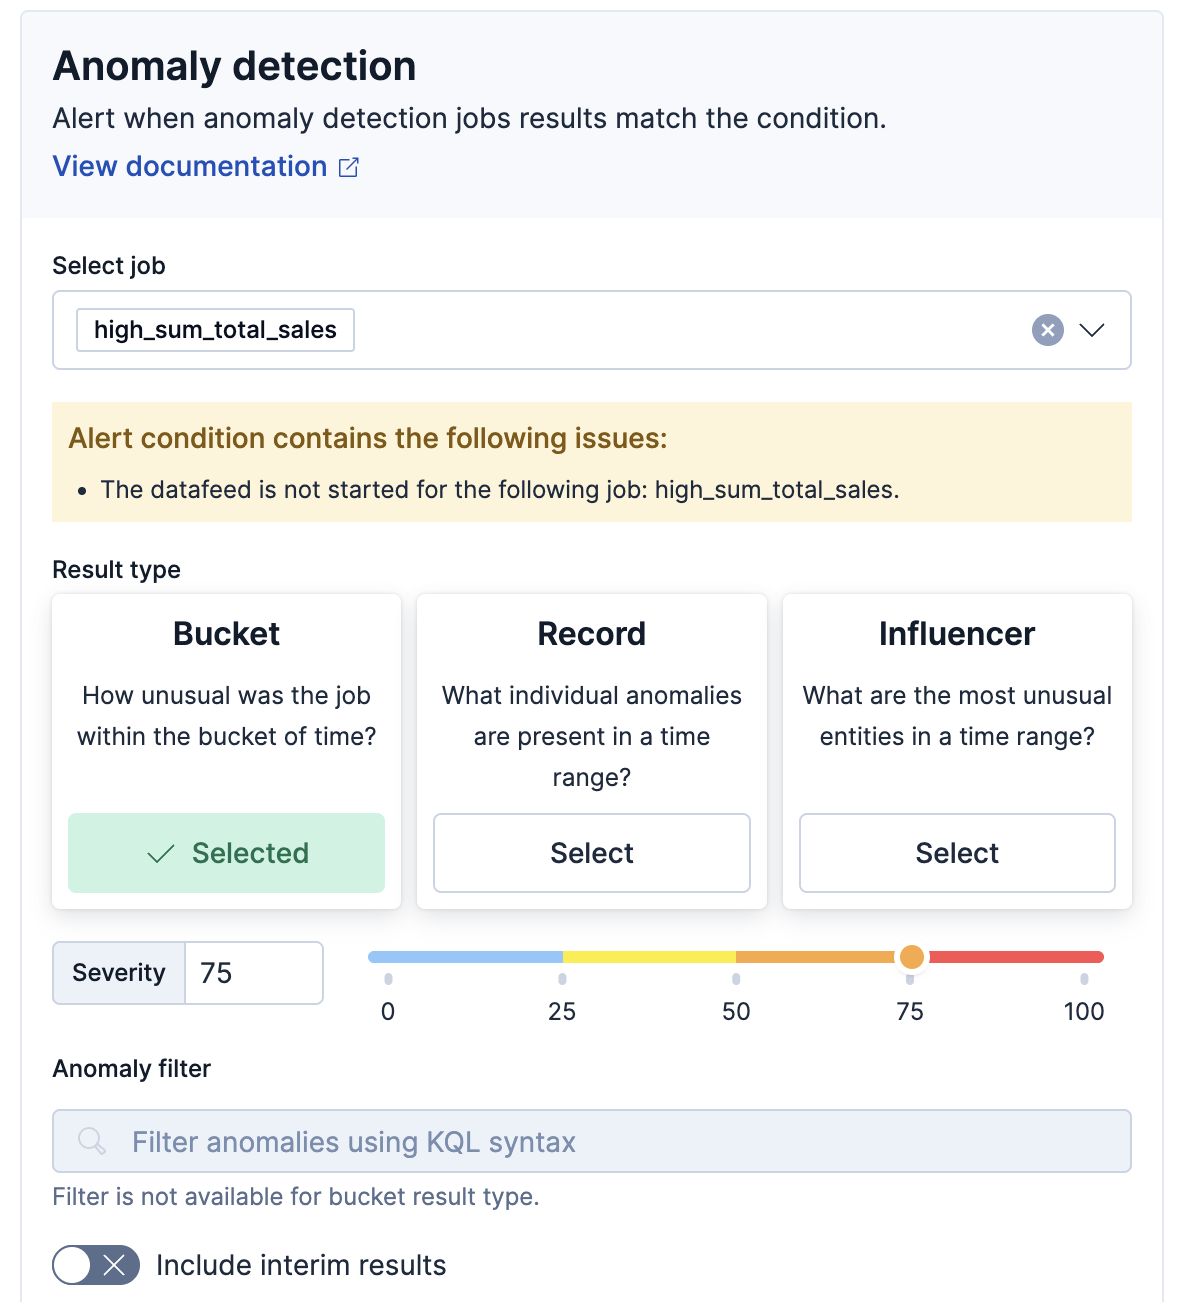Expand the Select job dropdown chevron

1092,330
